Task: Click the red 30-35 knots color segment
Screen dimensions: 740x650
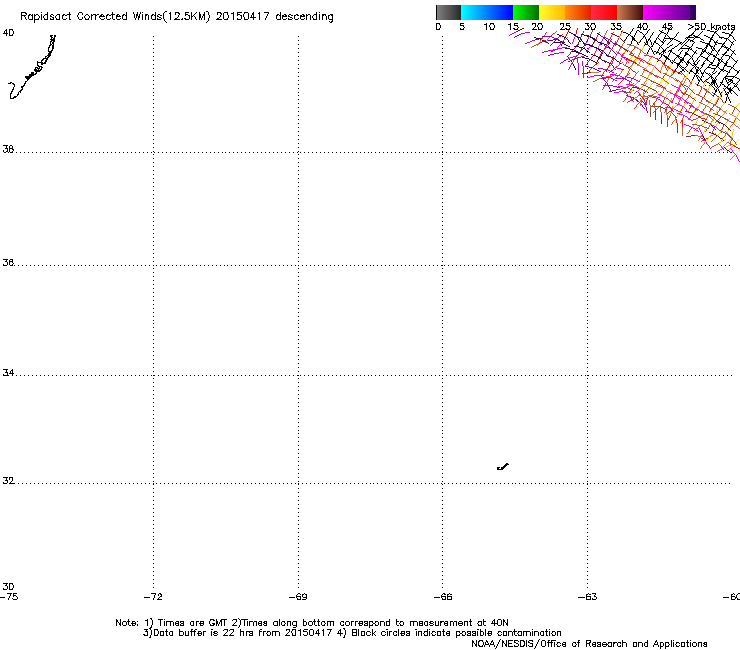Action: click(x=604, y=12)
